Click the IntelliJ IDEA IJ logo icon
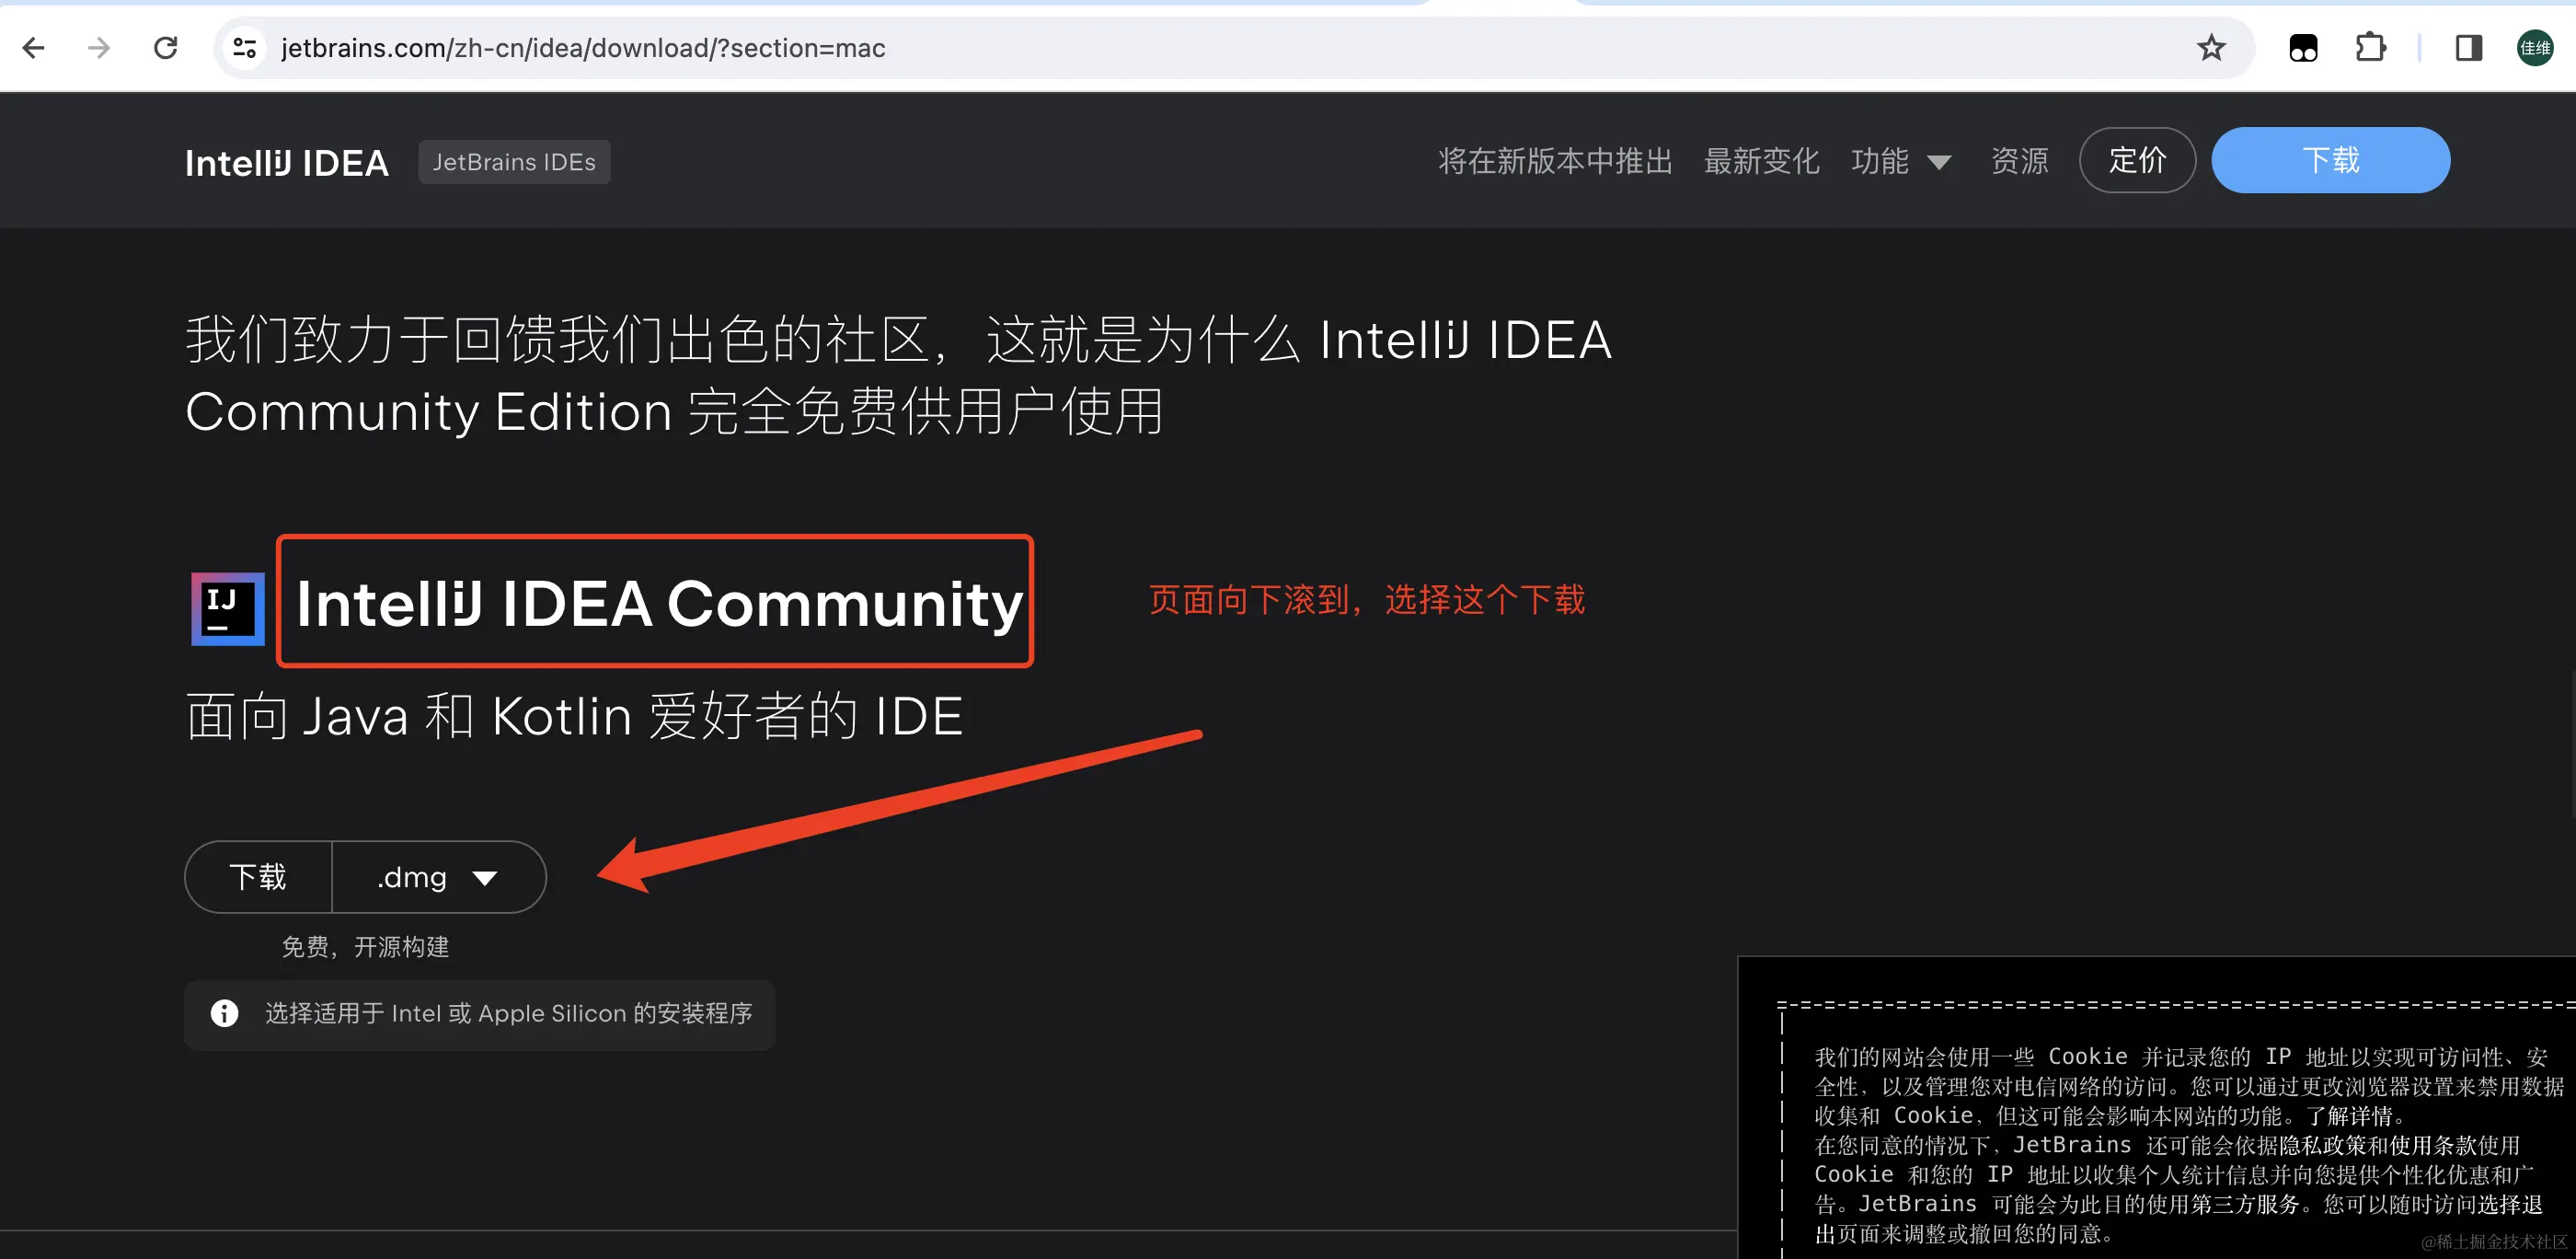 [228, 608]
